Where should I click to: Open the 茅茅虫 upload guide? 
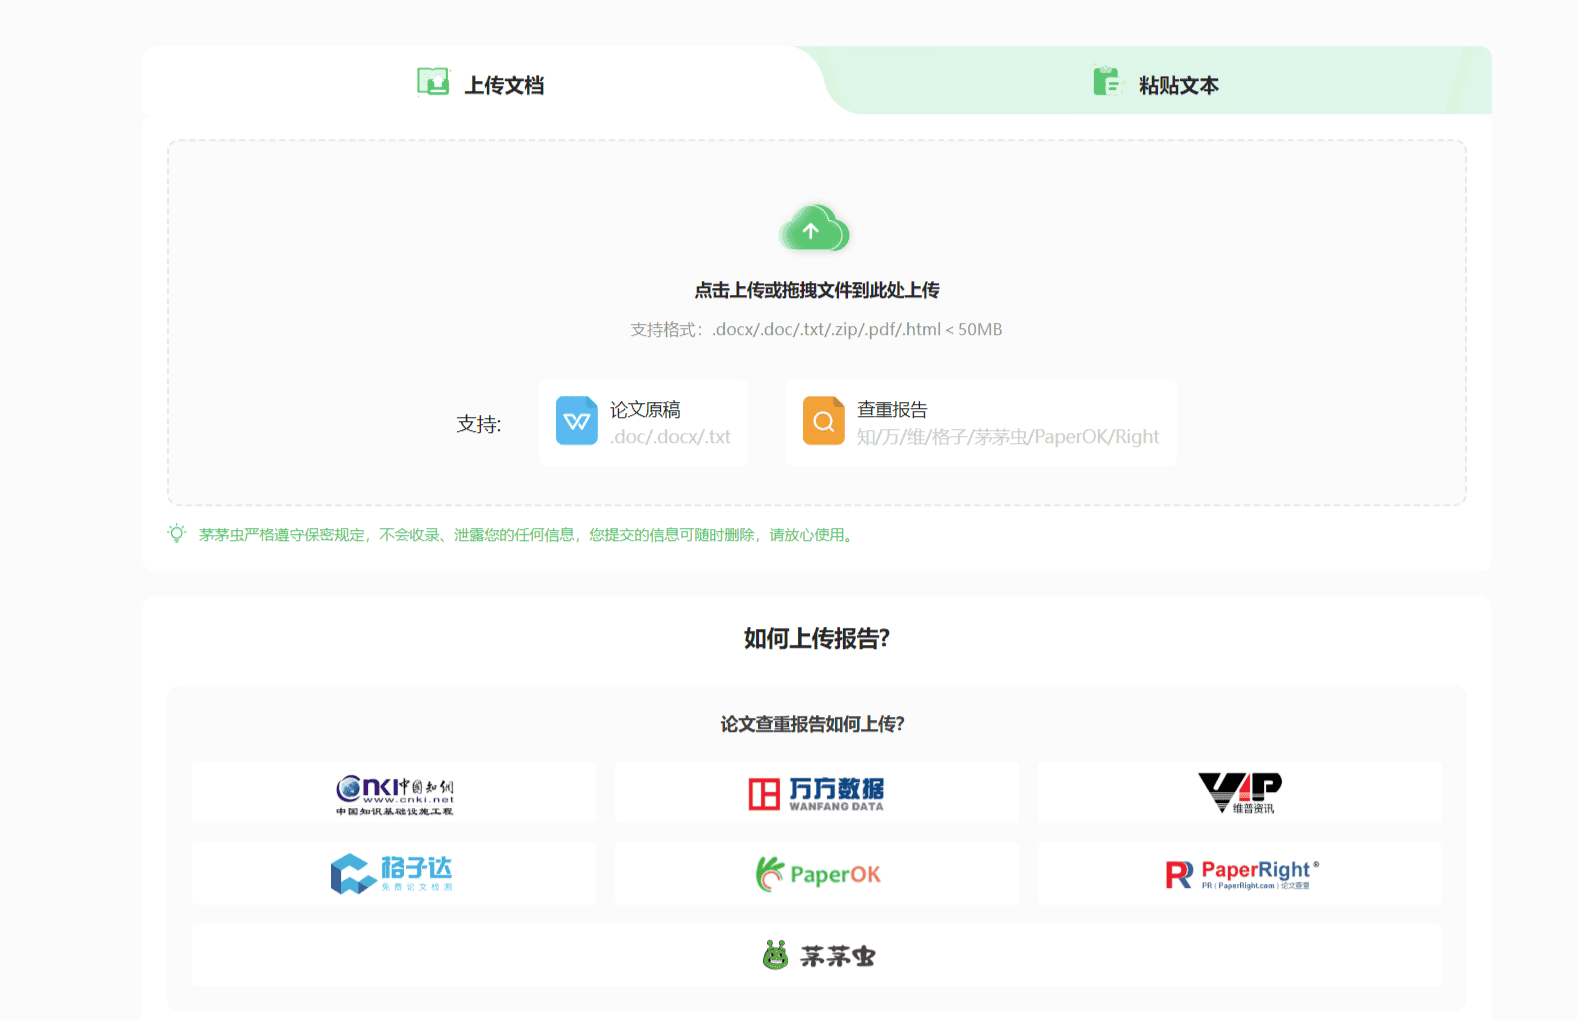click(817, 955)
